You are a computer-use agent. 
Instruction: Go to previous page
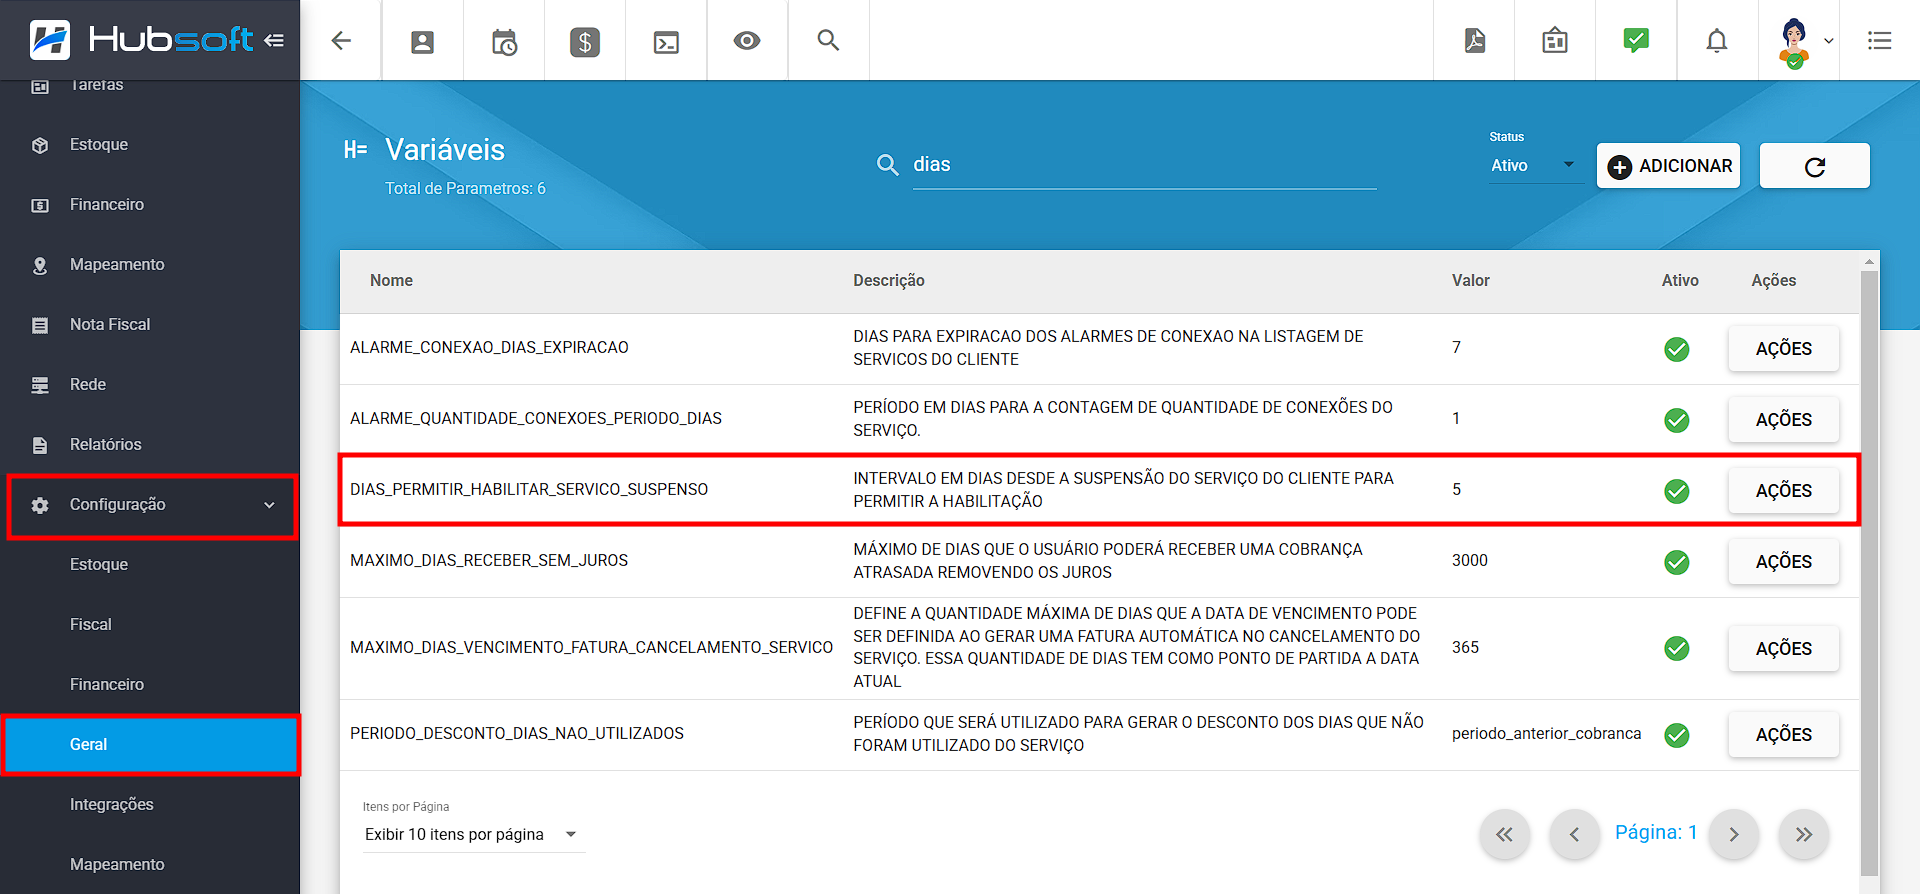tap(1574, 834)
